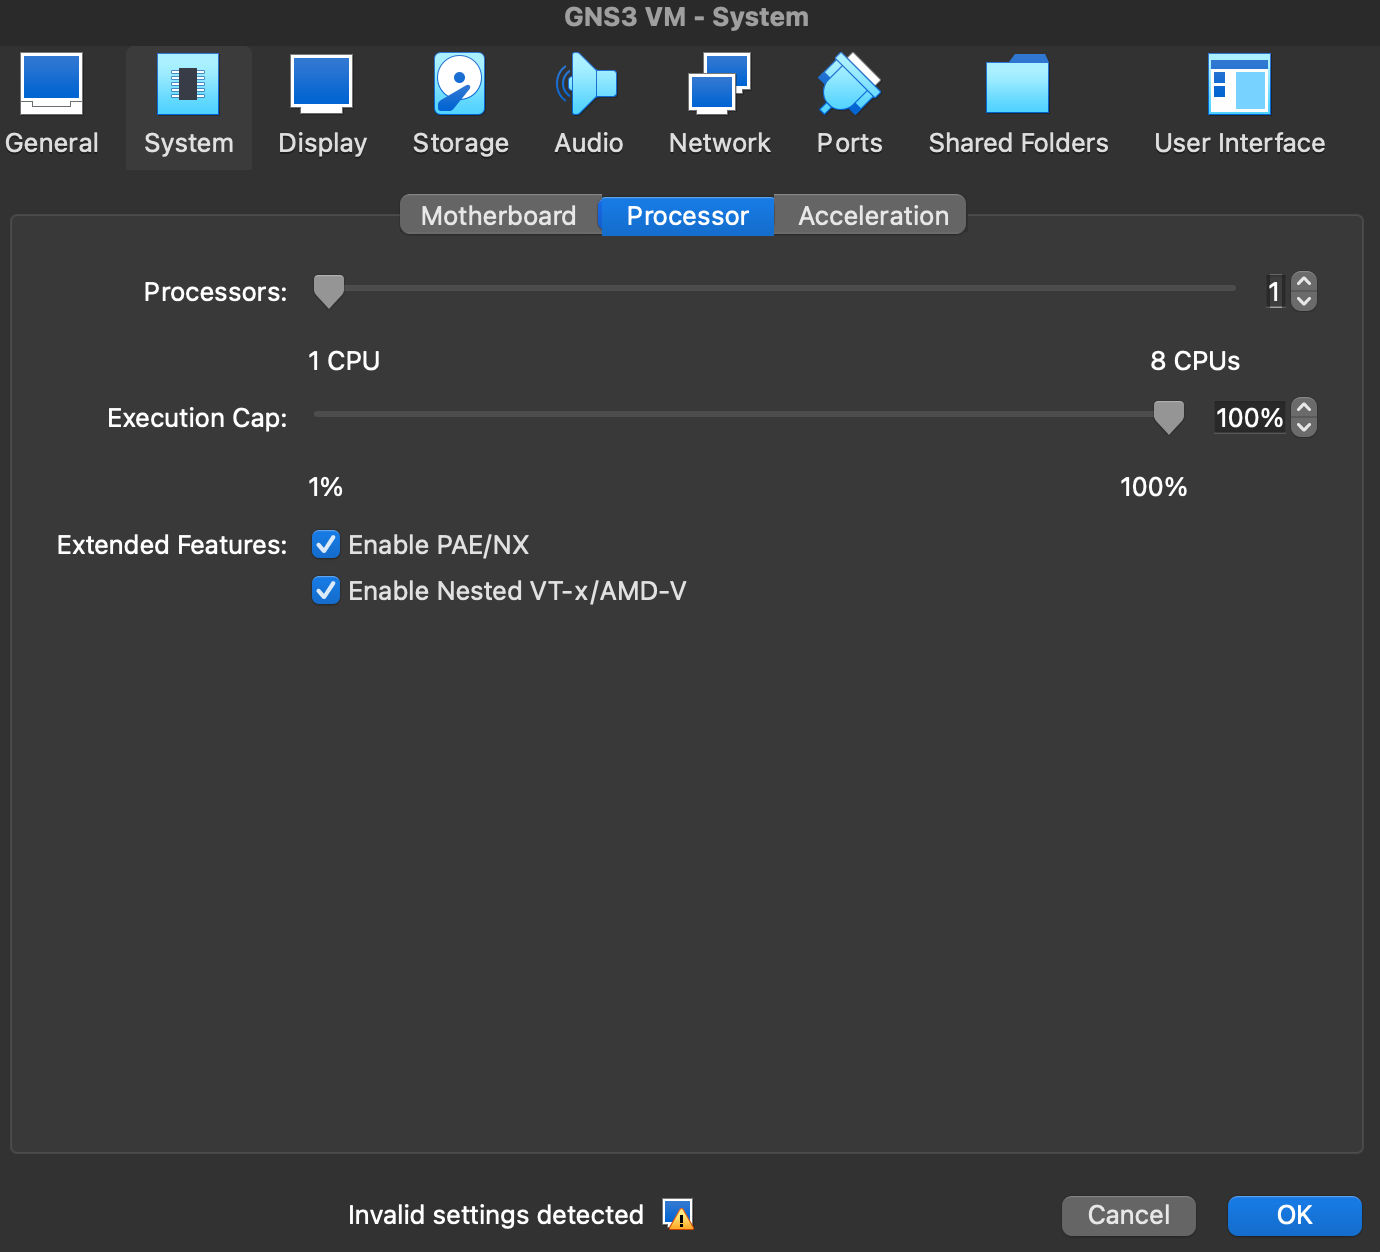Open Shared Folders settings
Viewport: 1380px width, 1252px height.
pos(1017,100)
